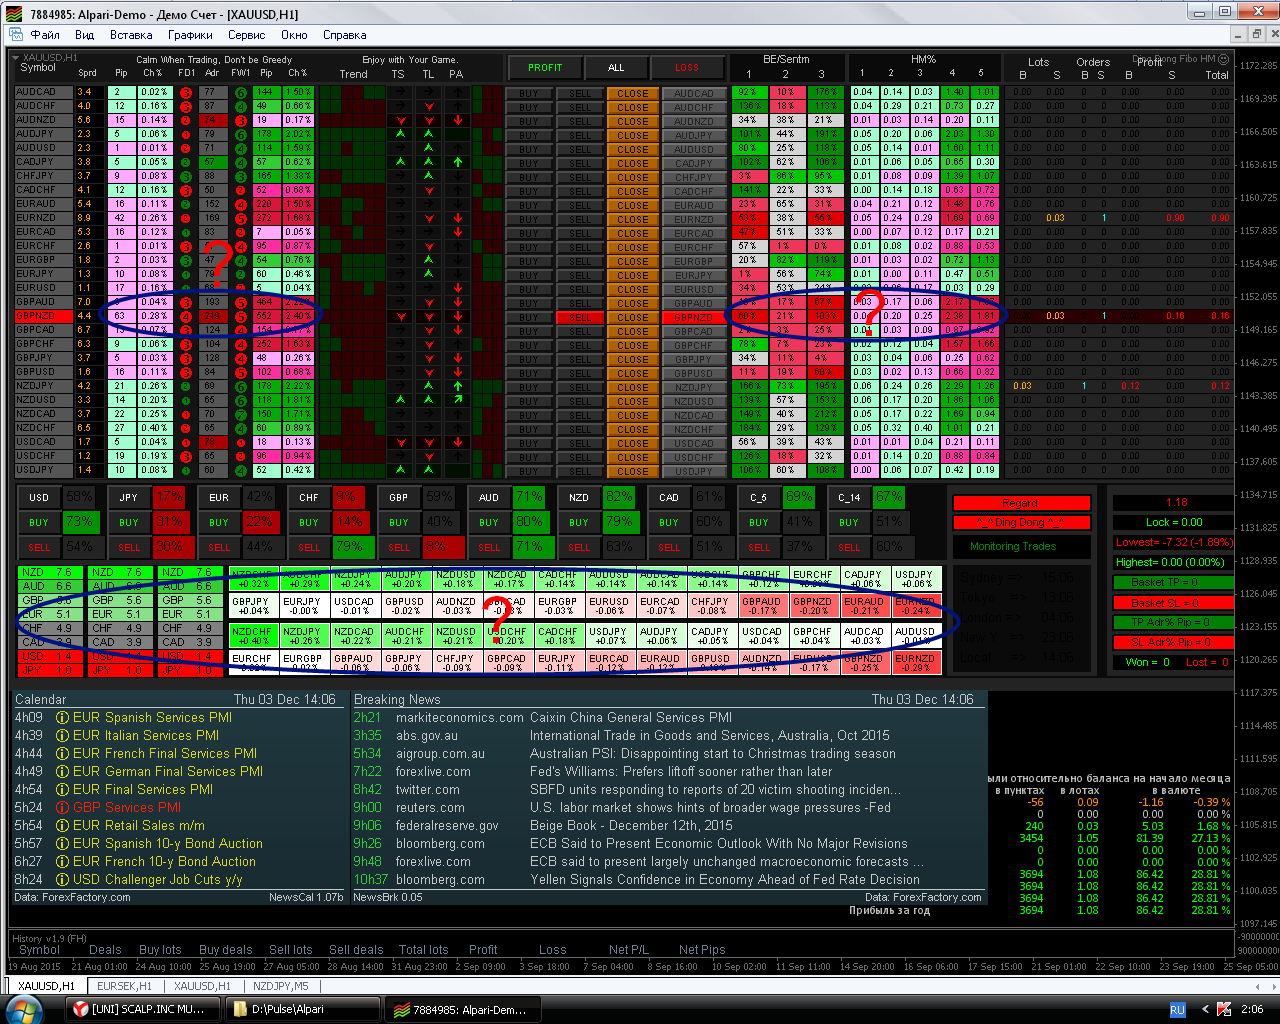Image resolution: width=1280 pixels, height=1024 pixels.
Task: Click the ALL button
Action: coord(616,68)
